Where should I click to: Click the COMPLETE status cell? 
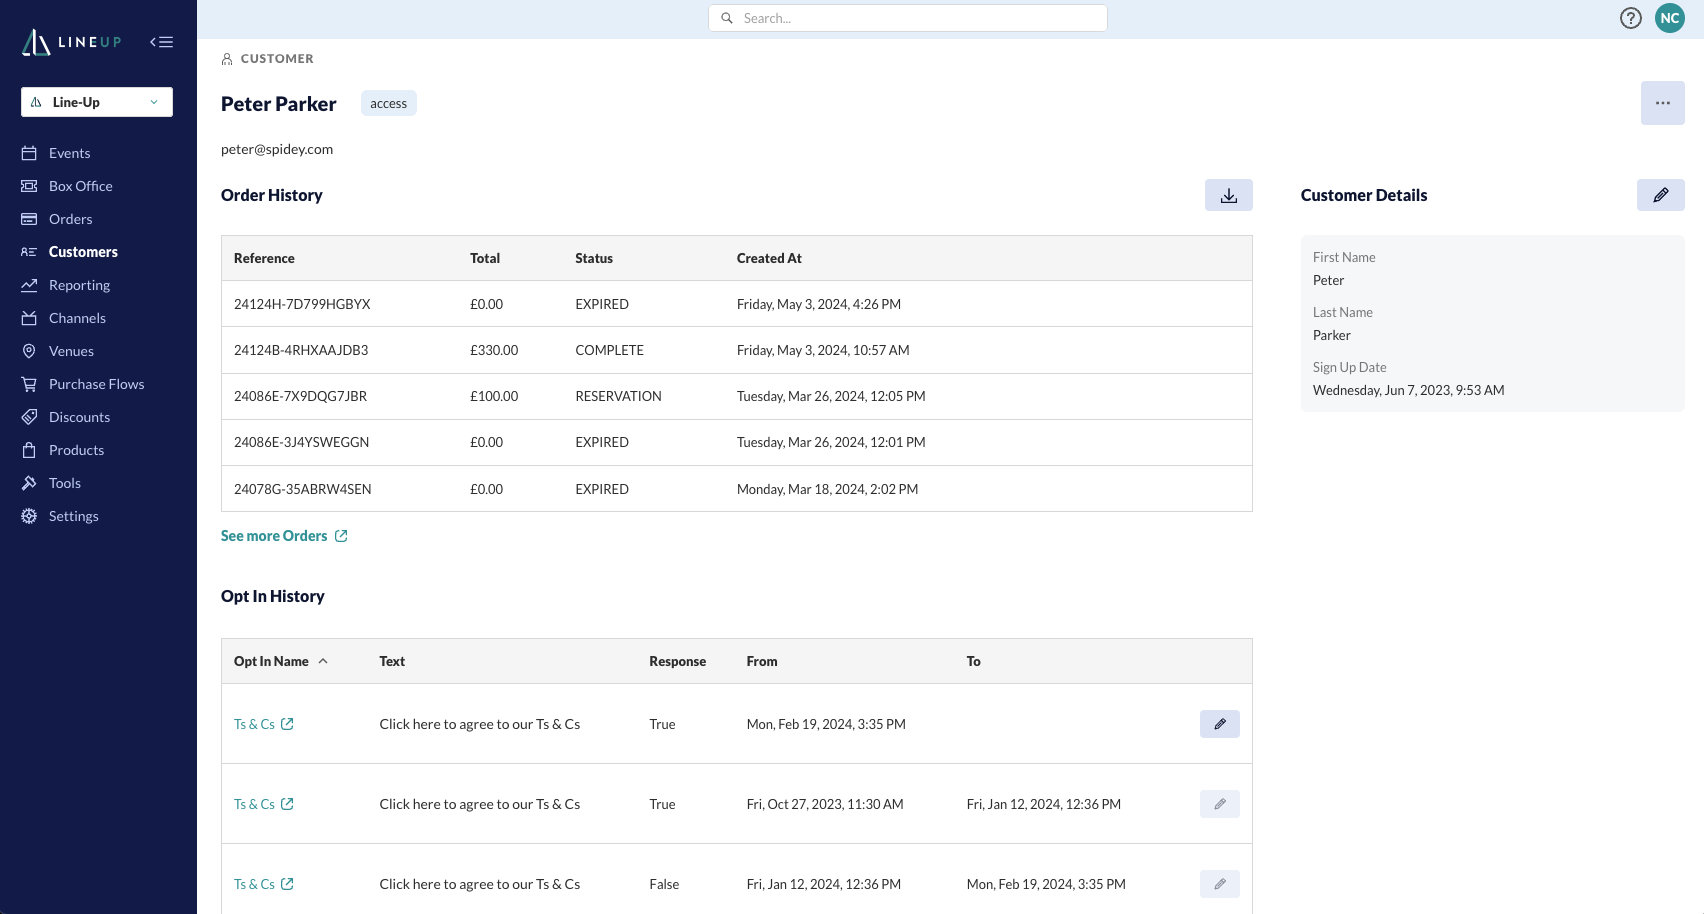(609, 350)
